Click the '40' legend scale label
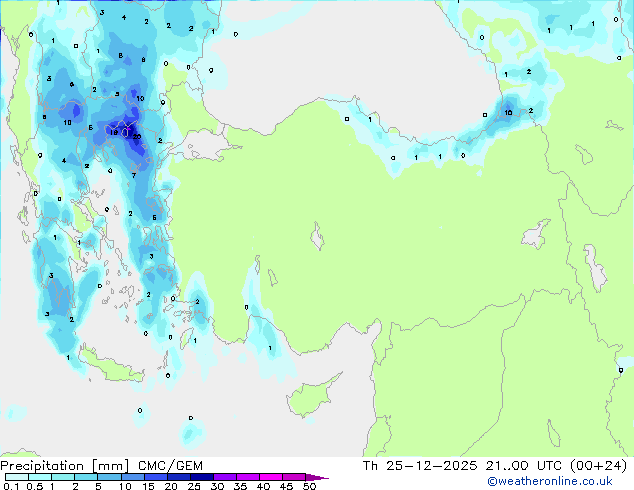This screenshot has height=490, width=634. pyautogui.click(x=263, y=486)
